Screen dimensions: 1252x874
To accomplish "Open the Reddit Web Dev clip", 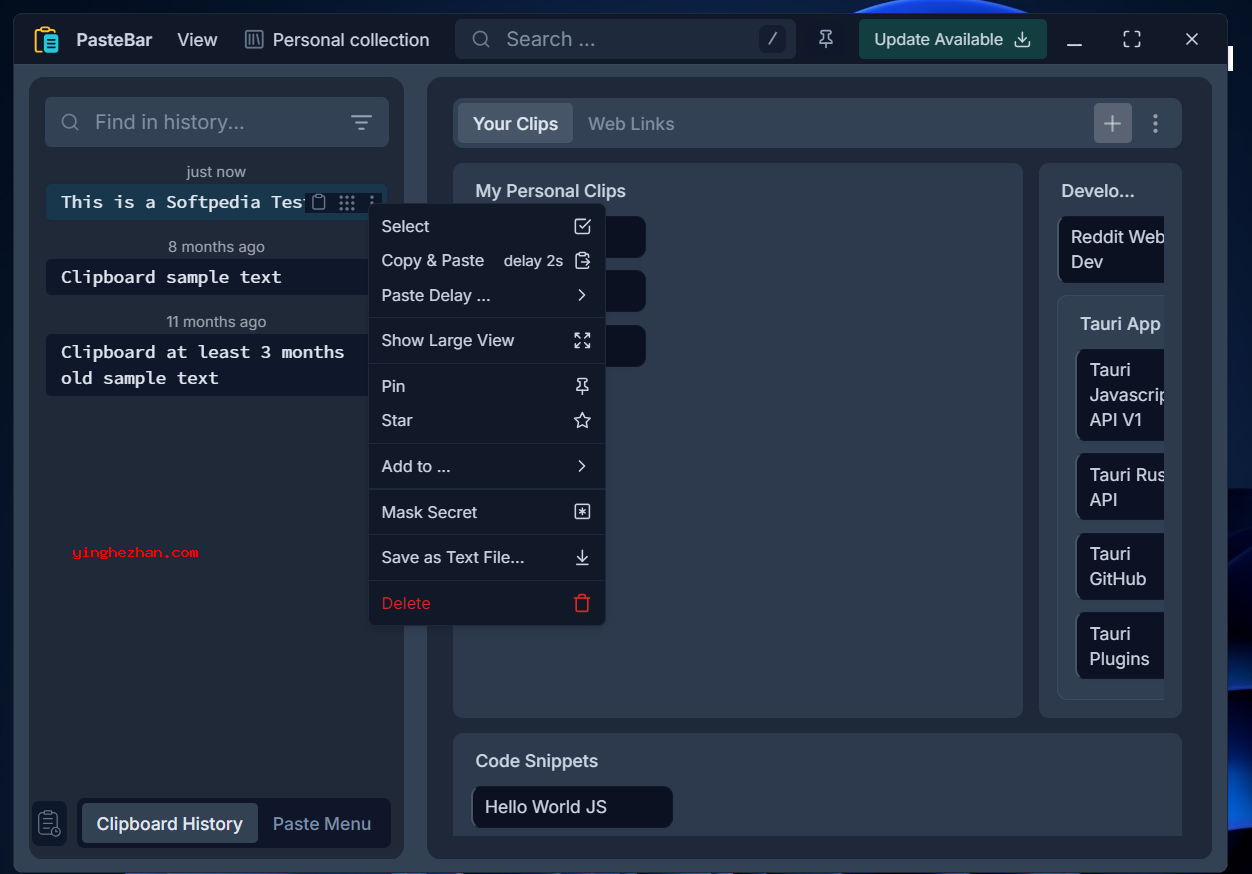I will tap(1112, 250).
